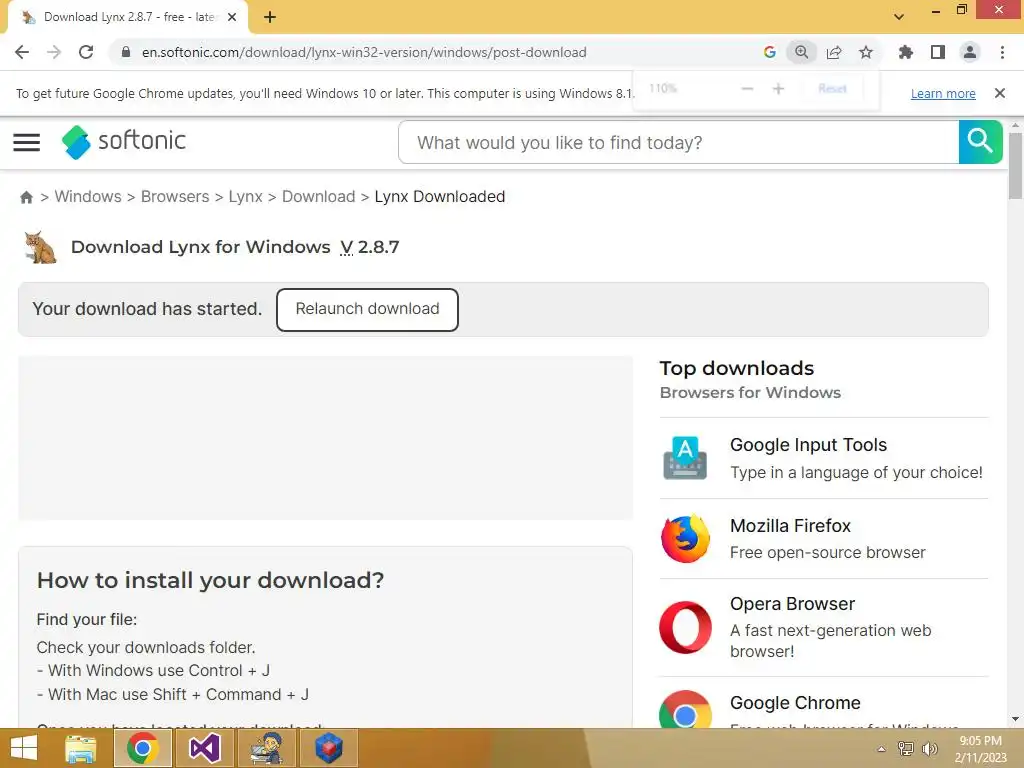
Task: Open the Download breadcrumb link
Action: (x=319, y=197)
